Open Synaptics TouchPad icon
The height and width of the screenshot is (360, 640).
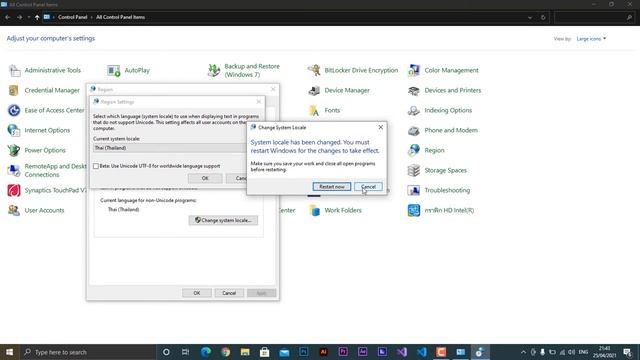(14, 190)
